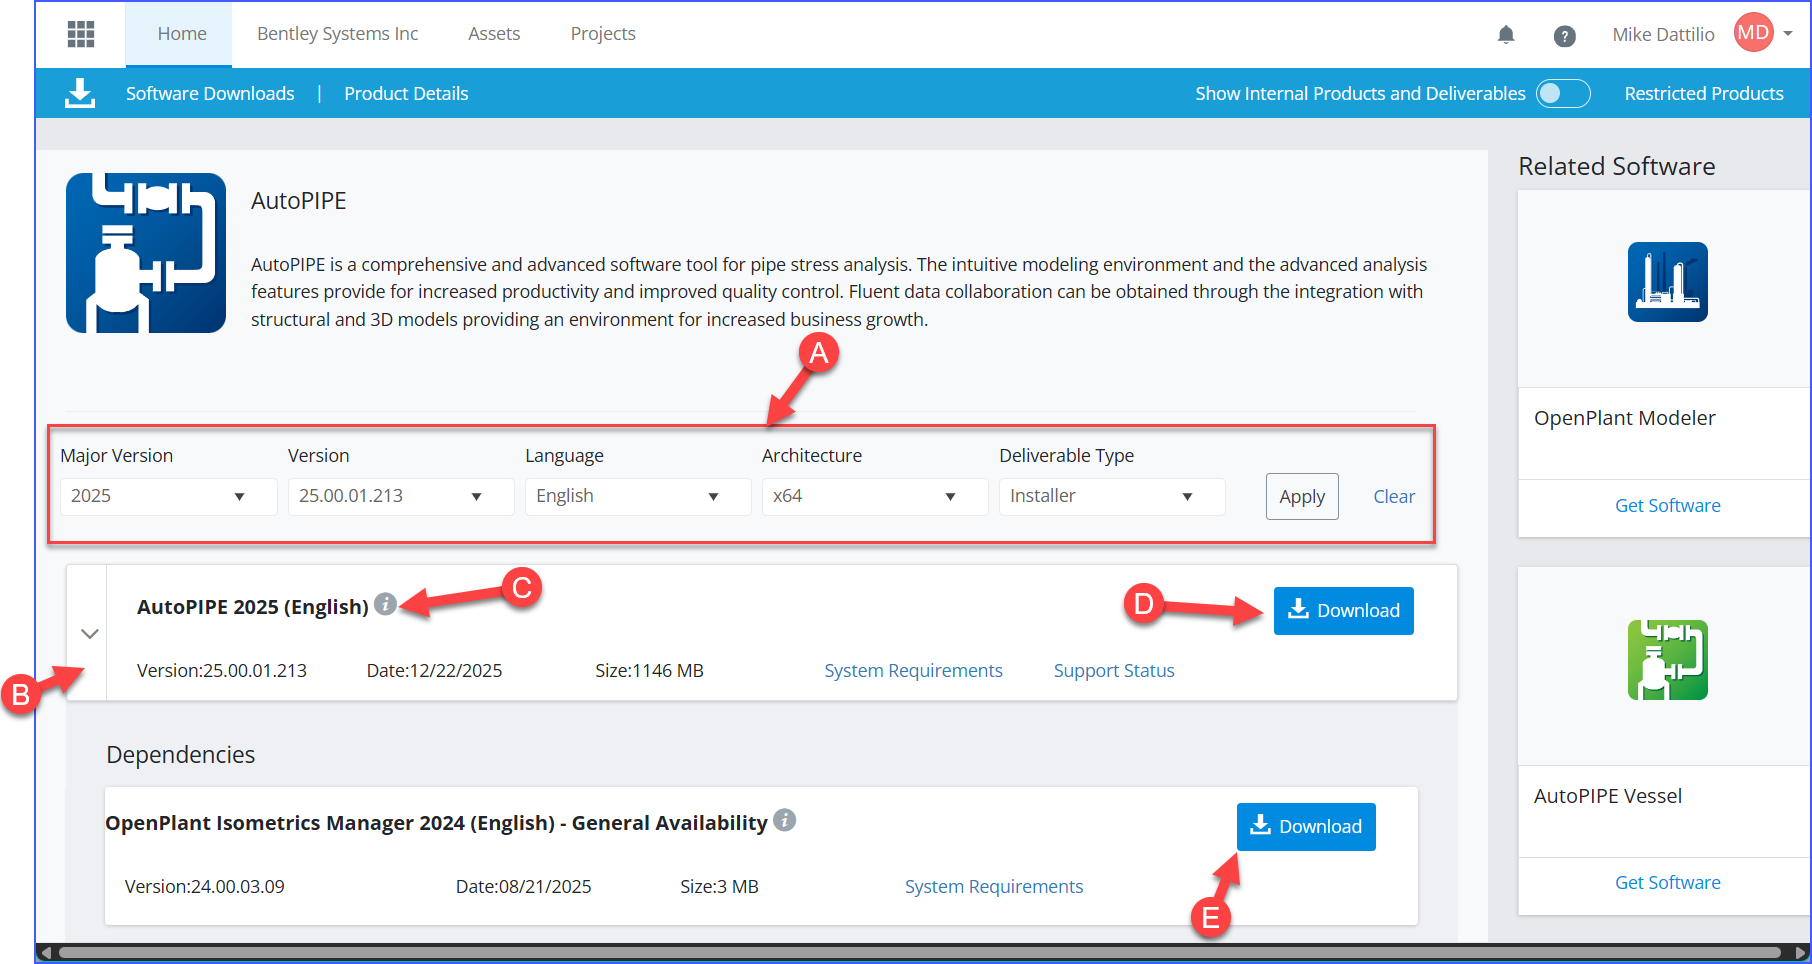Open the Architecture dropdown
Screen dimensions: 1812x964
[874, 496]
